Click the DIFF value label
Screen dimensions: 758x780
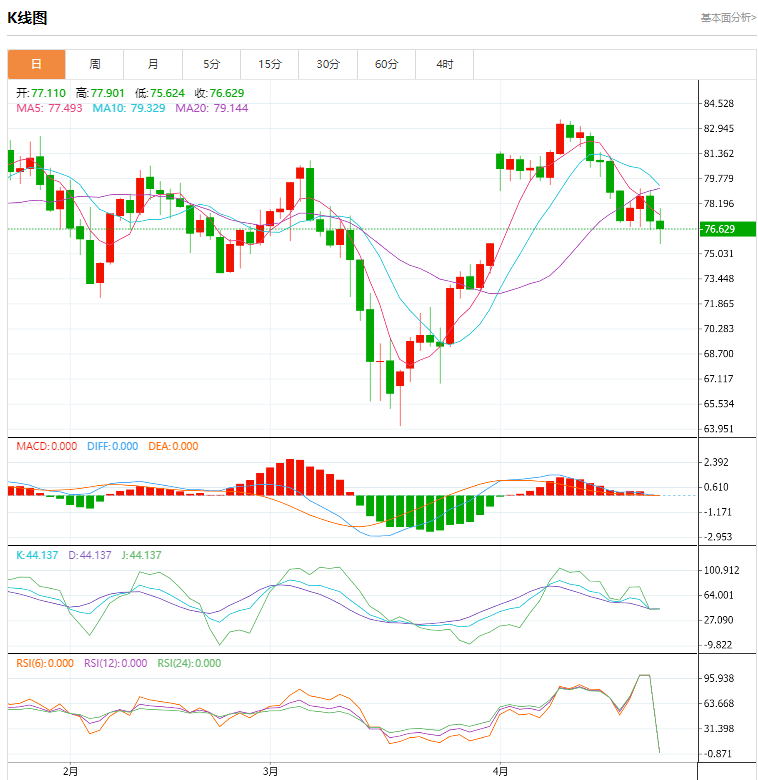(x=110, y=447)
